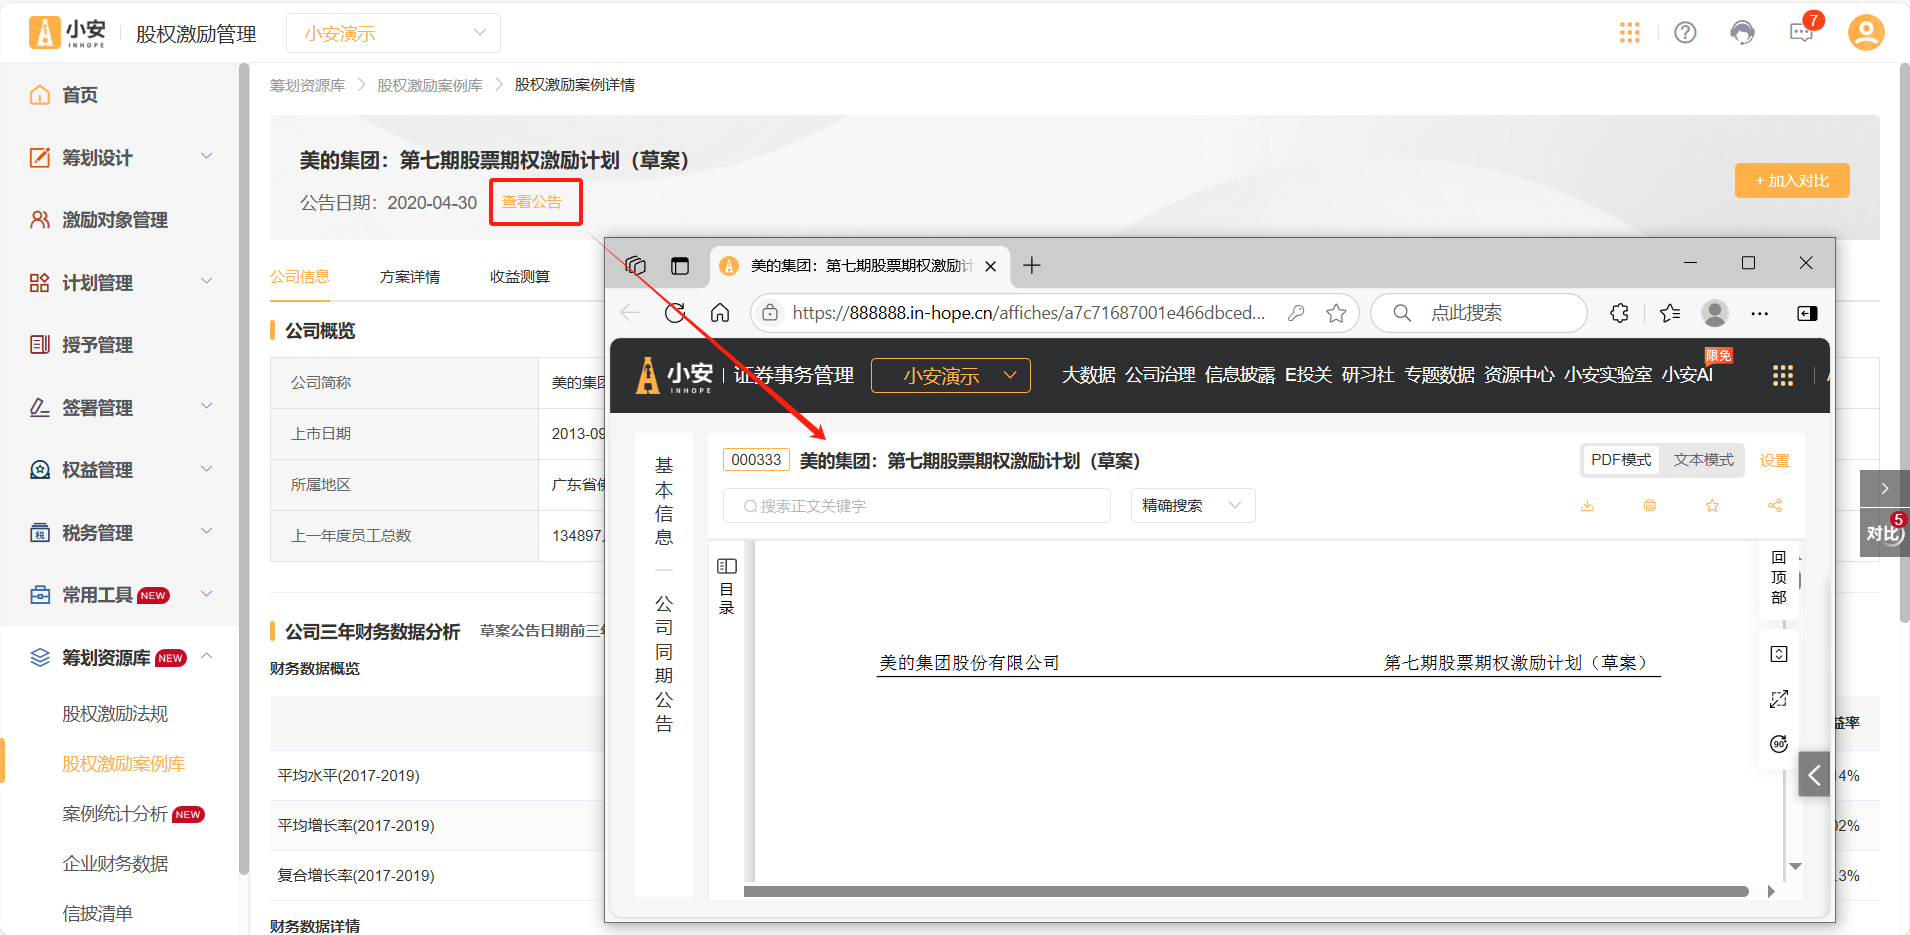
Task: Toggle browser sidebar icon
Action: (x=1807, y=313)
